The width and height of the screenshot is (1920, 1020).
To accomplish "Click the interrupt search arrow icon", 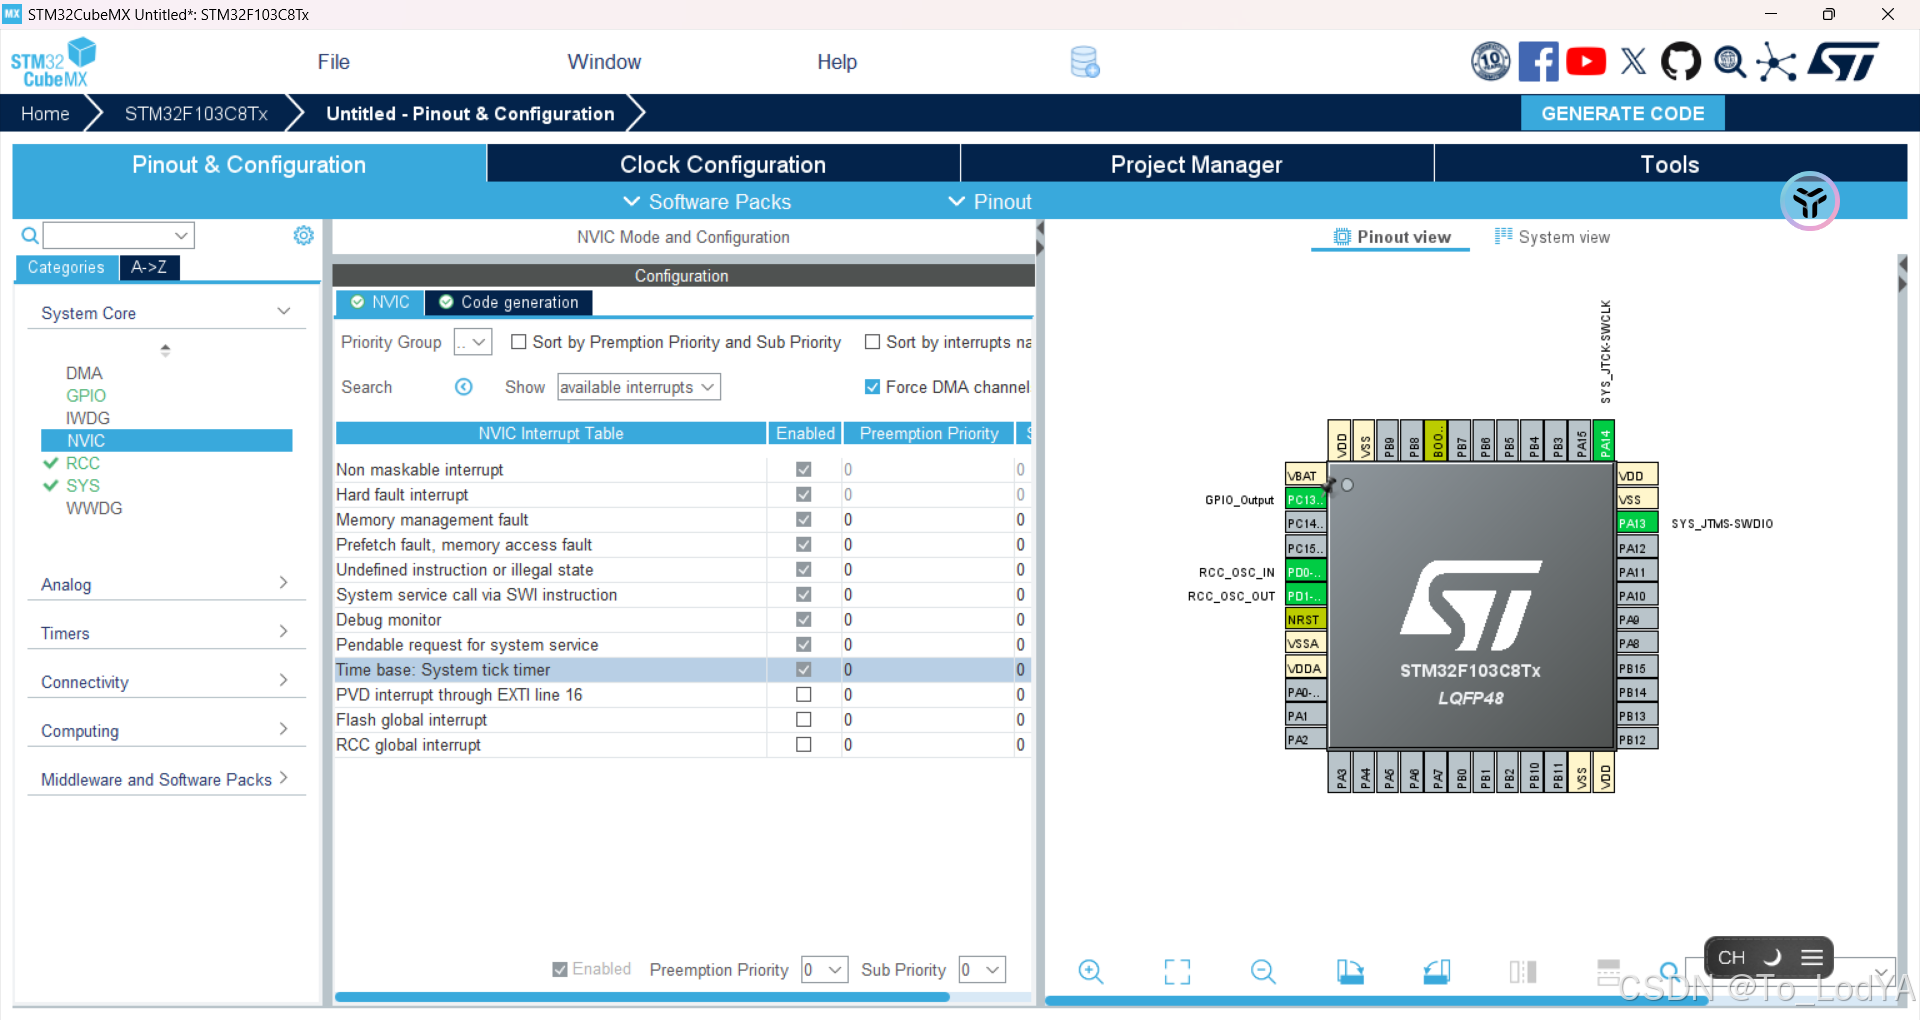I will coord(464,387).
